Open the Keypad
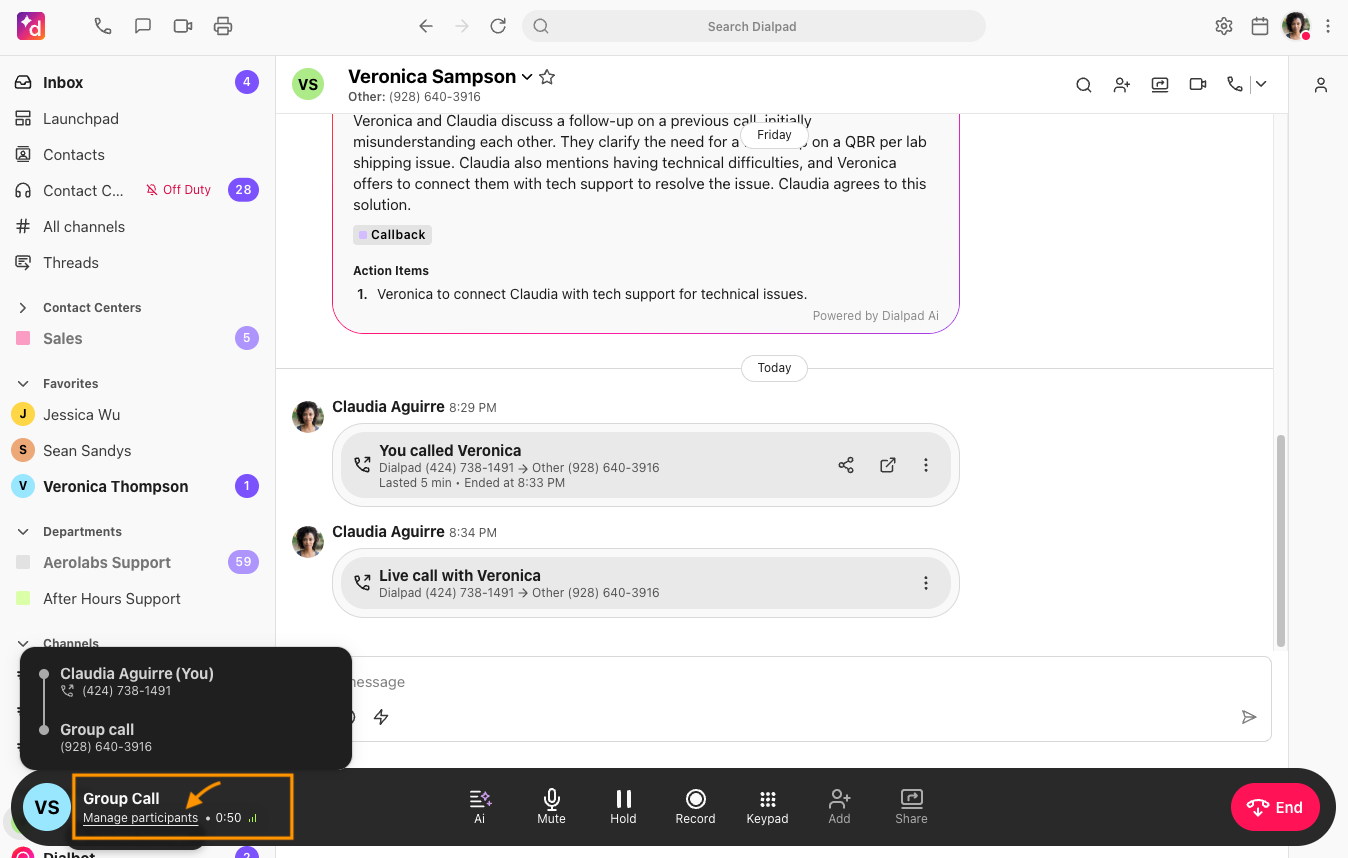This screenshot has width=1348, height=858. pyautogui.click(x=767, y=807)
